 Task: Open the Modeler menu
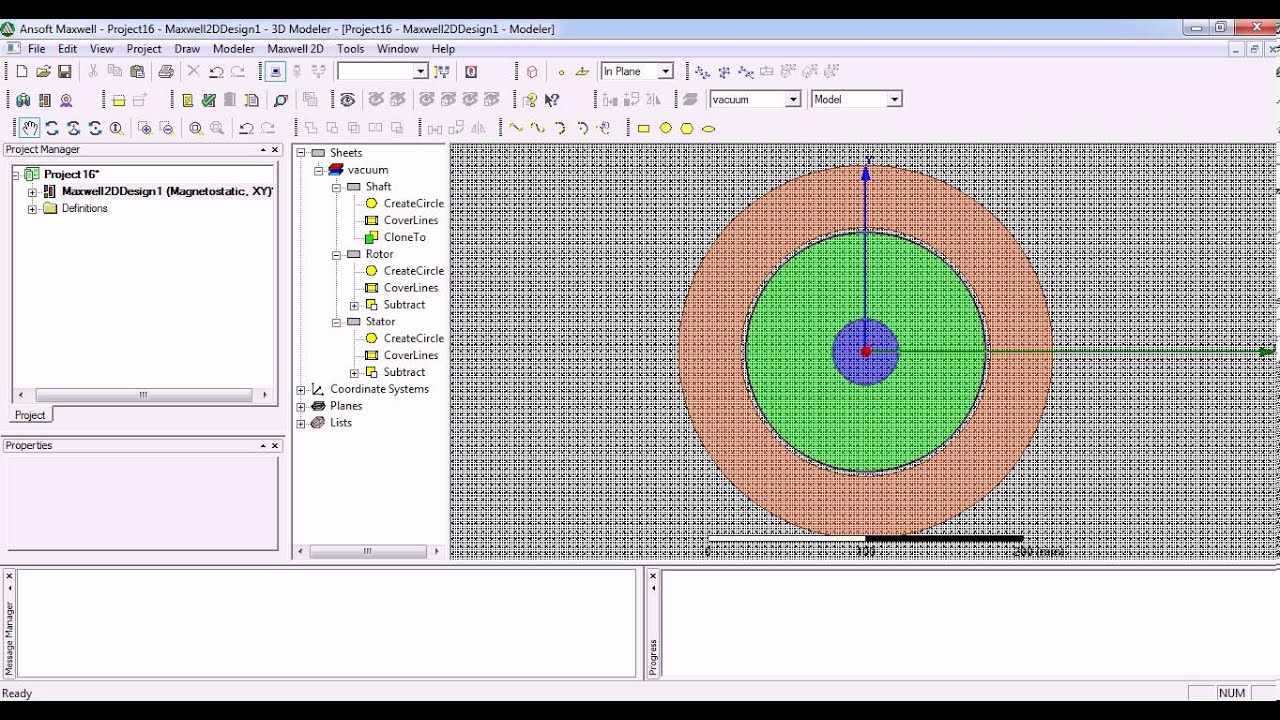234,48
